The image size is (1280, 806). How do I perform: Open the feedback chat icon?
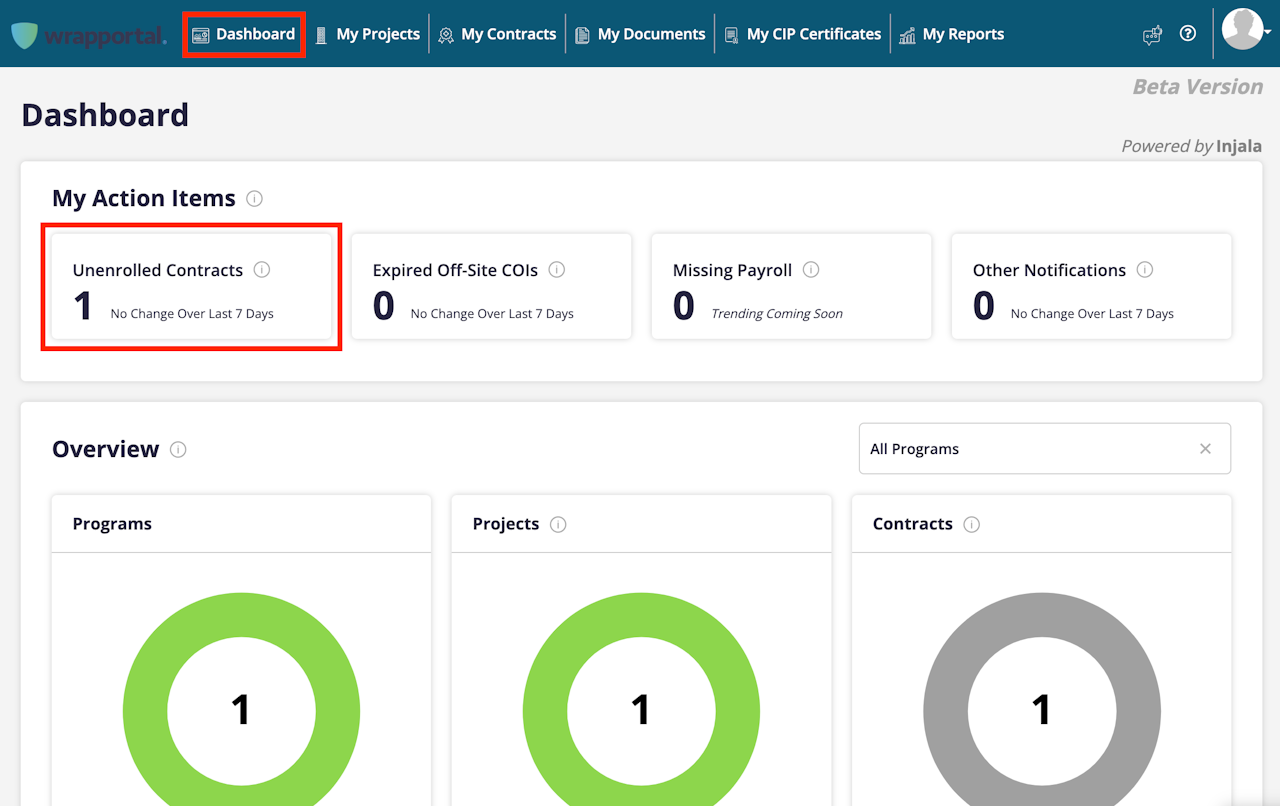(x=1152, y=35)
